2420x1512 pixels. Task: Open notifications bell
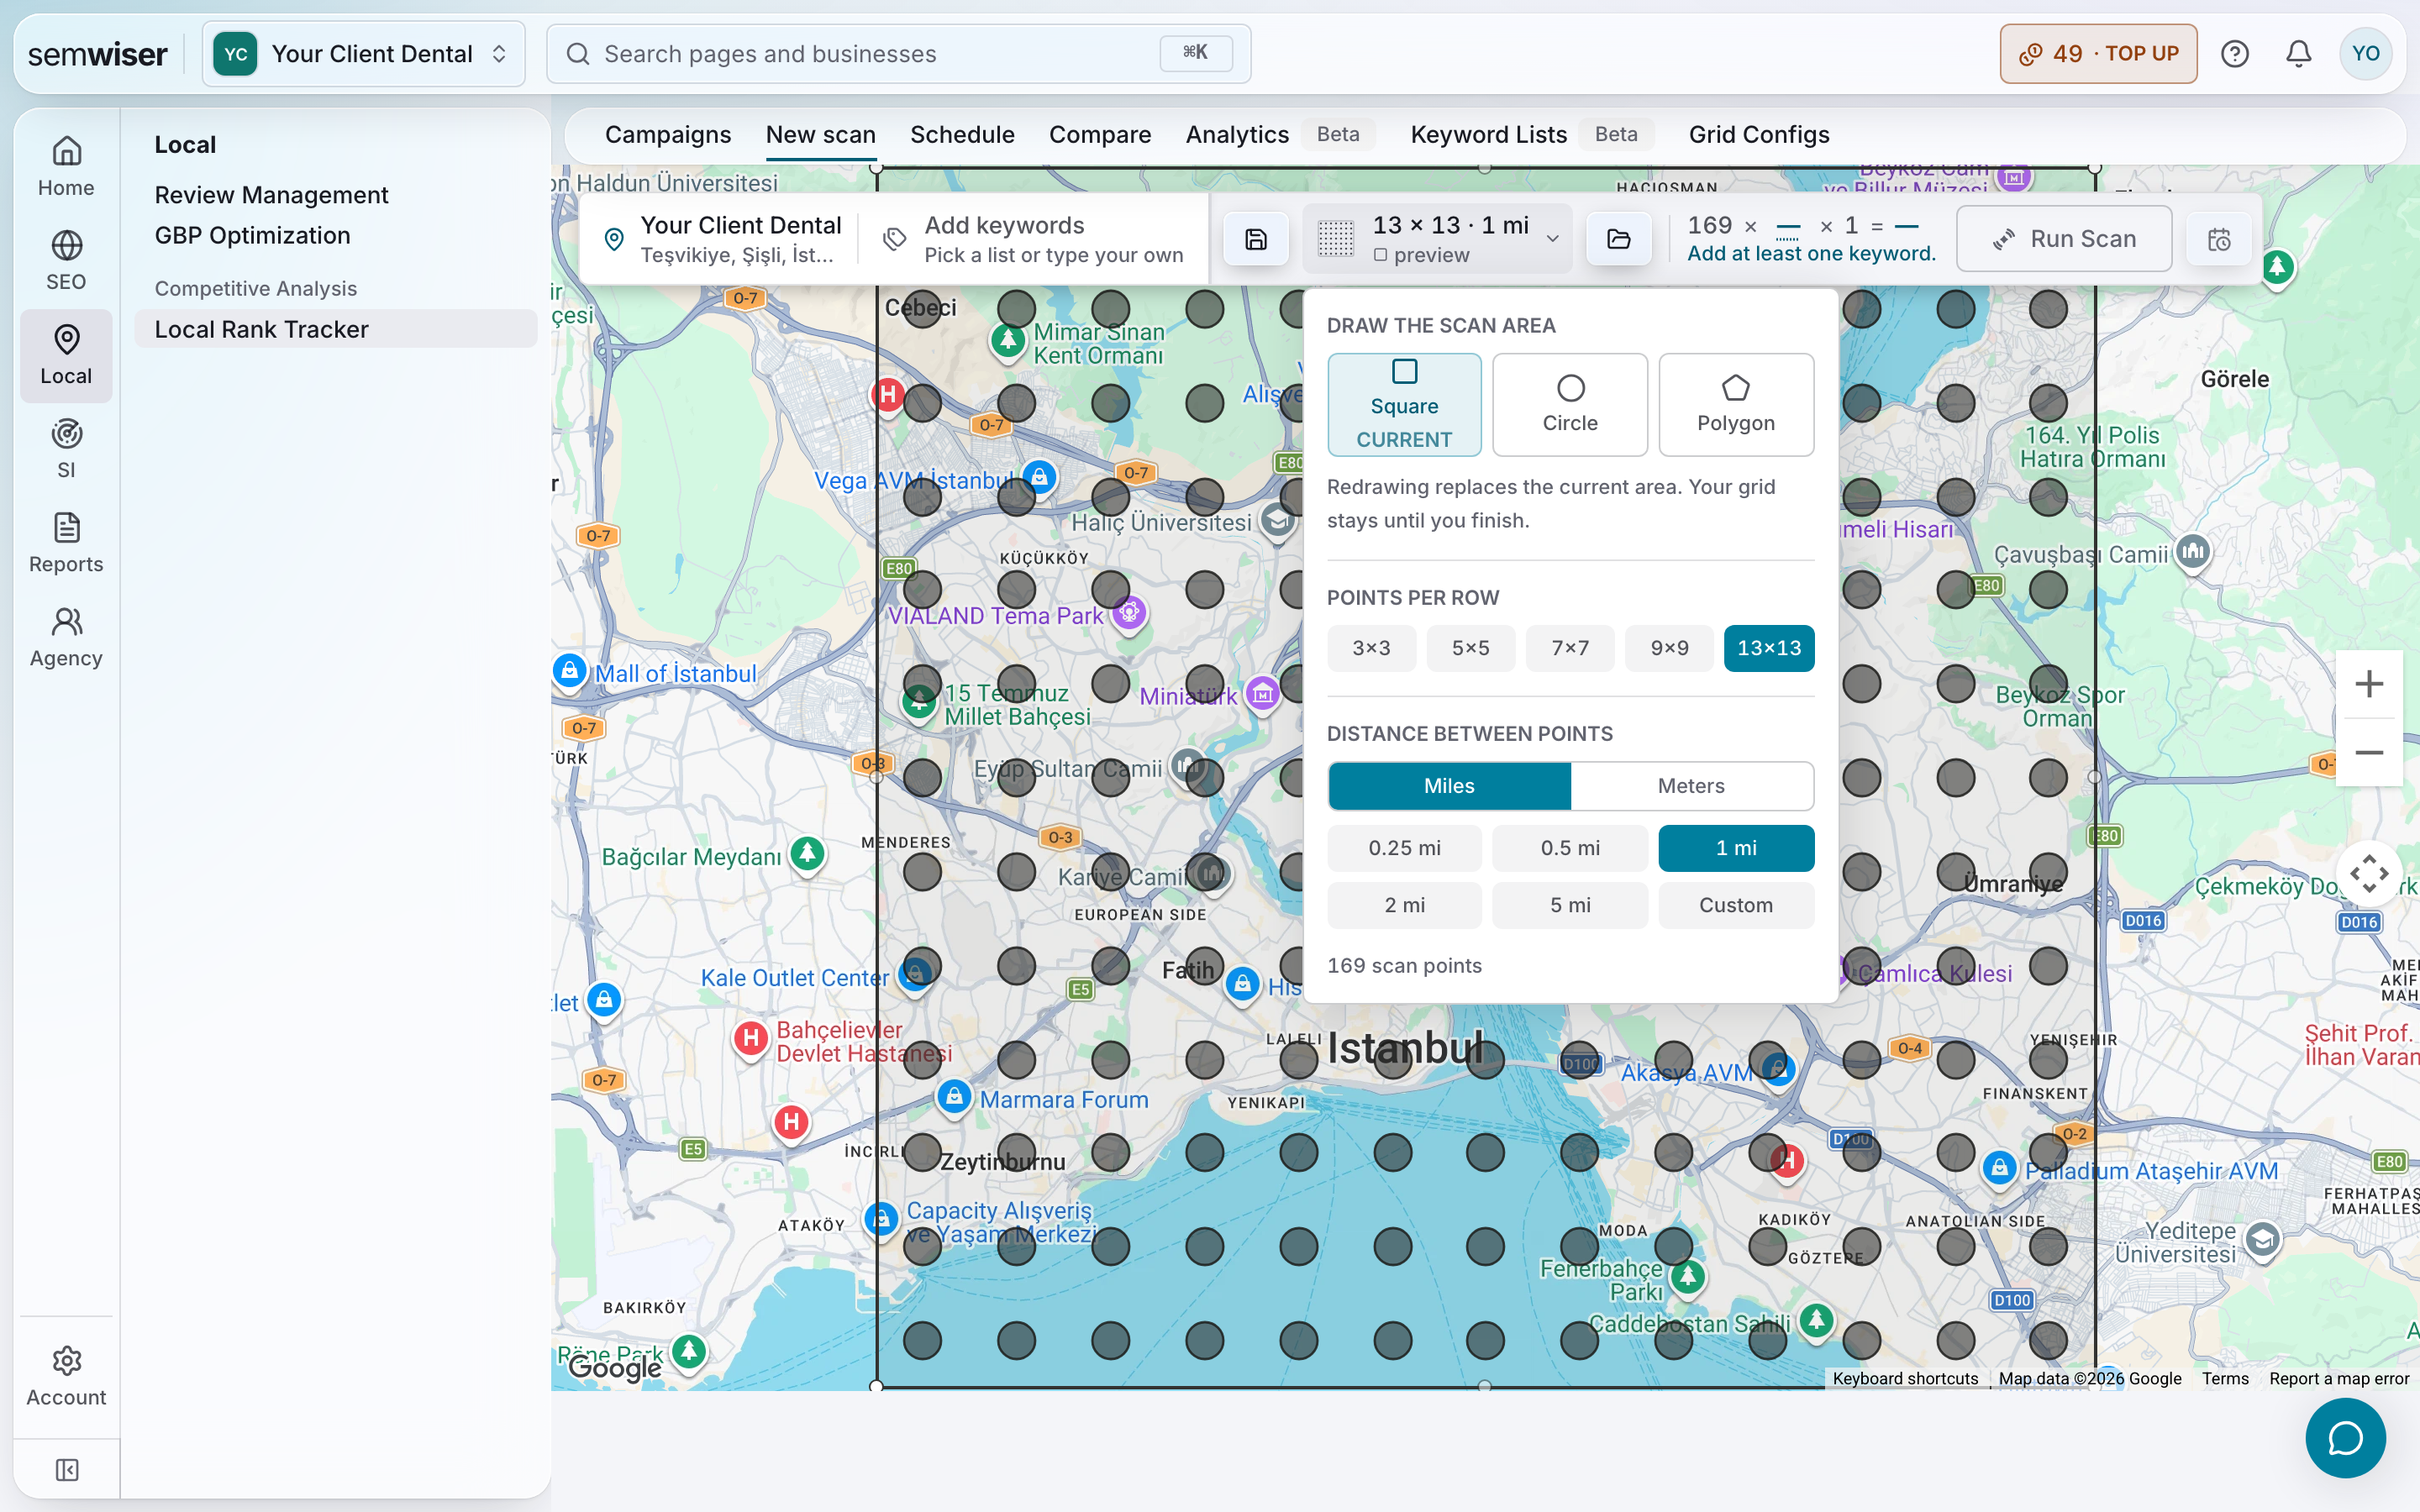pos(2298,54)
